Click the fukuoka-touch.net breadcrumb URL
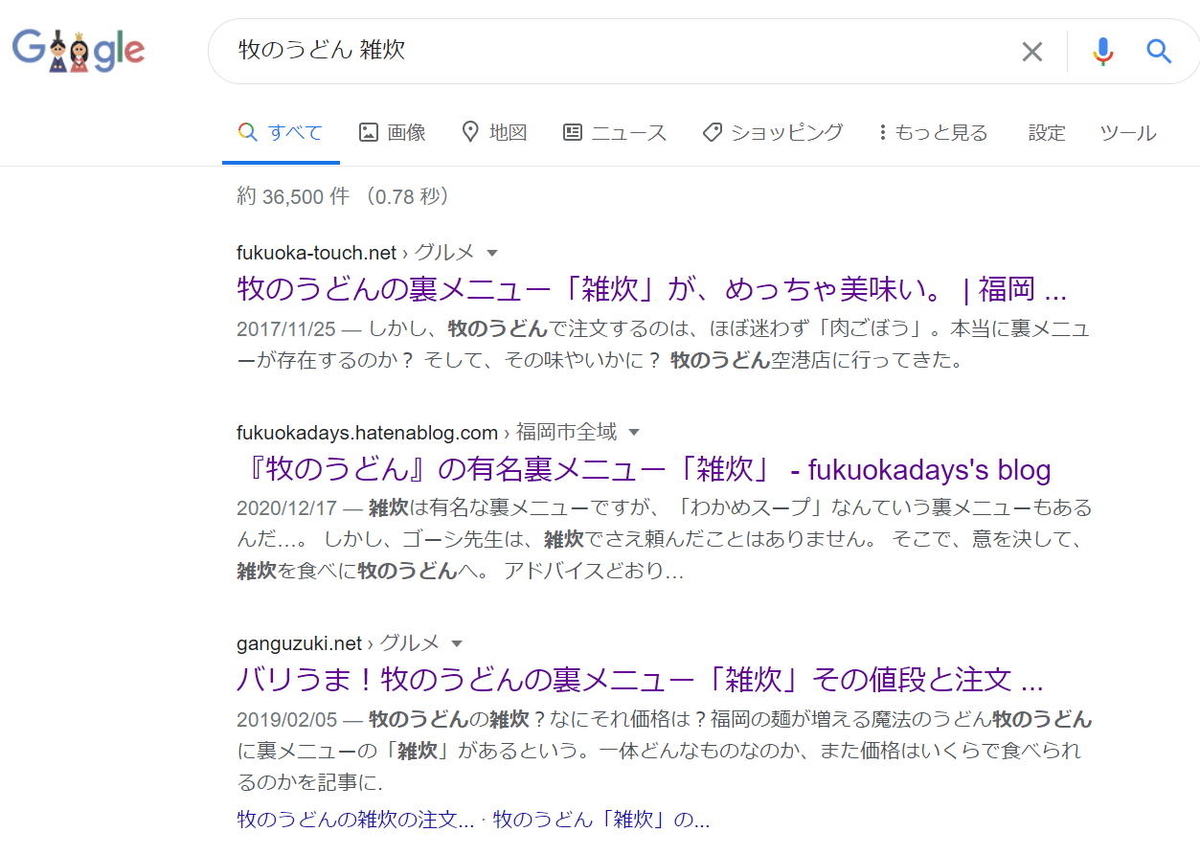This screenshot has height=855, width=1200. pos(354,253)
